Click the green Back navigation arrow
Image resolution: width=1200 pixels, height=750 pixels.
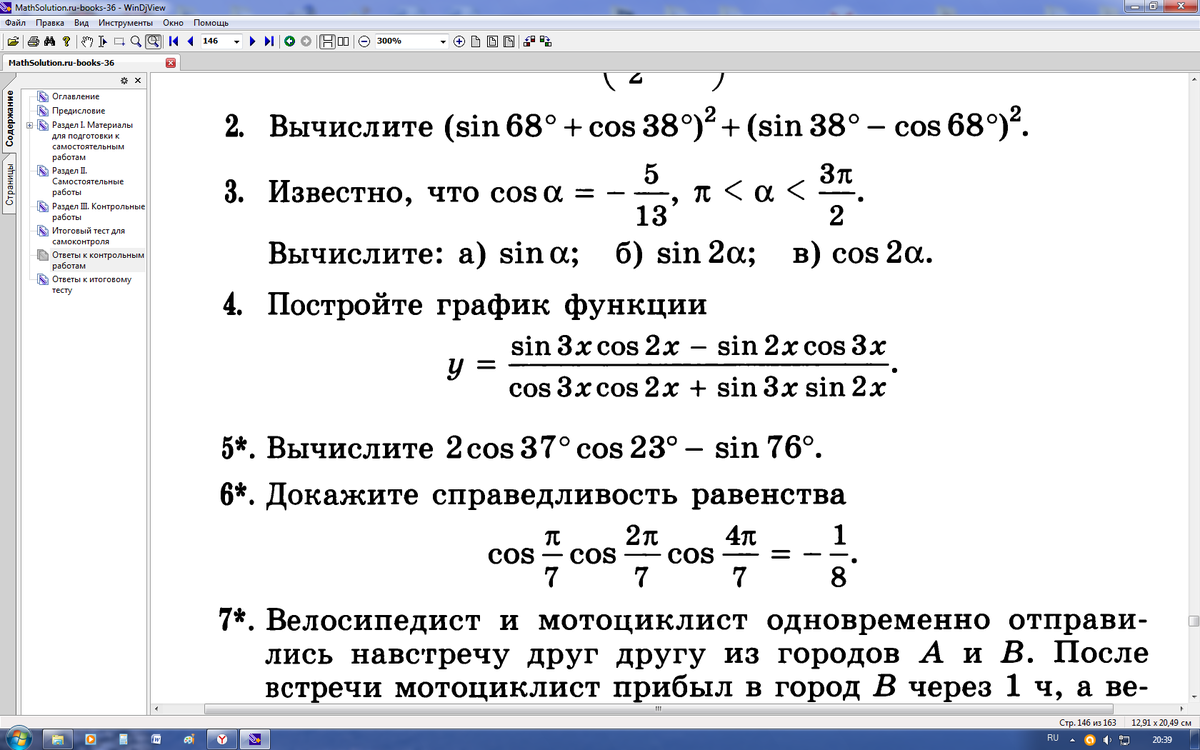[289, 42]
